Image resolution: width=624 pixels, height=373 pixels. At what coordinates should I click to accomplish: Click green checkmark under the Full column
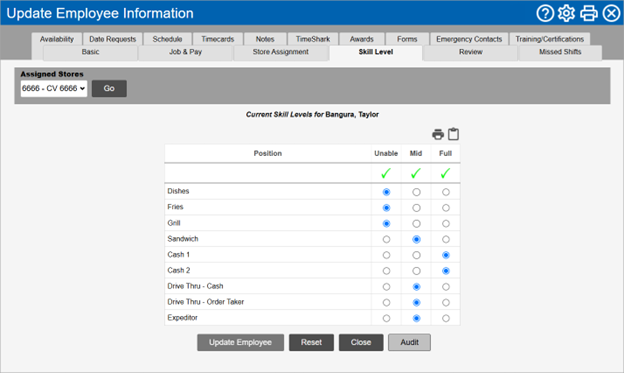pyautogui.click(x=445, y=173)
